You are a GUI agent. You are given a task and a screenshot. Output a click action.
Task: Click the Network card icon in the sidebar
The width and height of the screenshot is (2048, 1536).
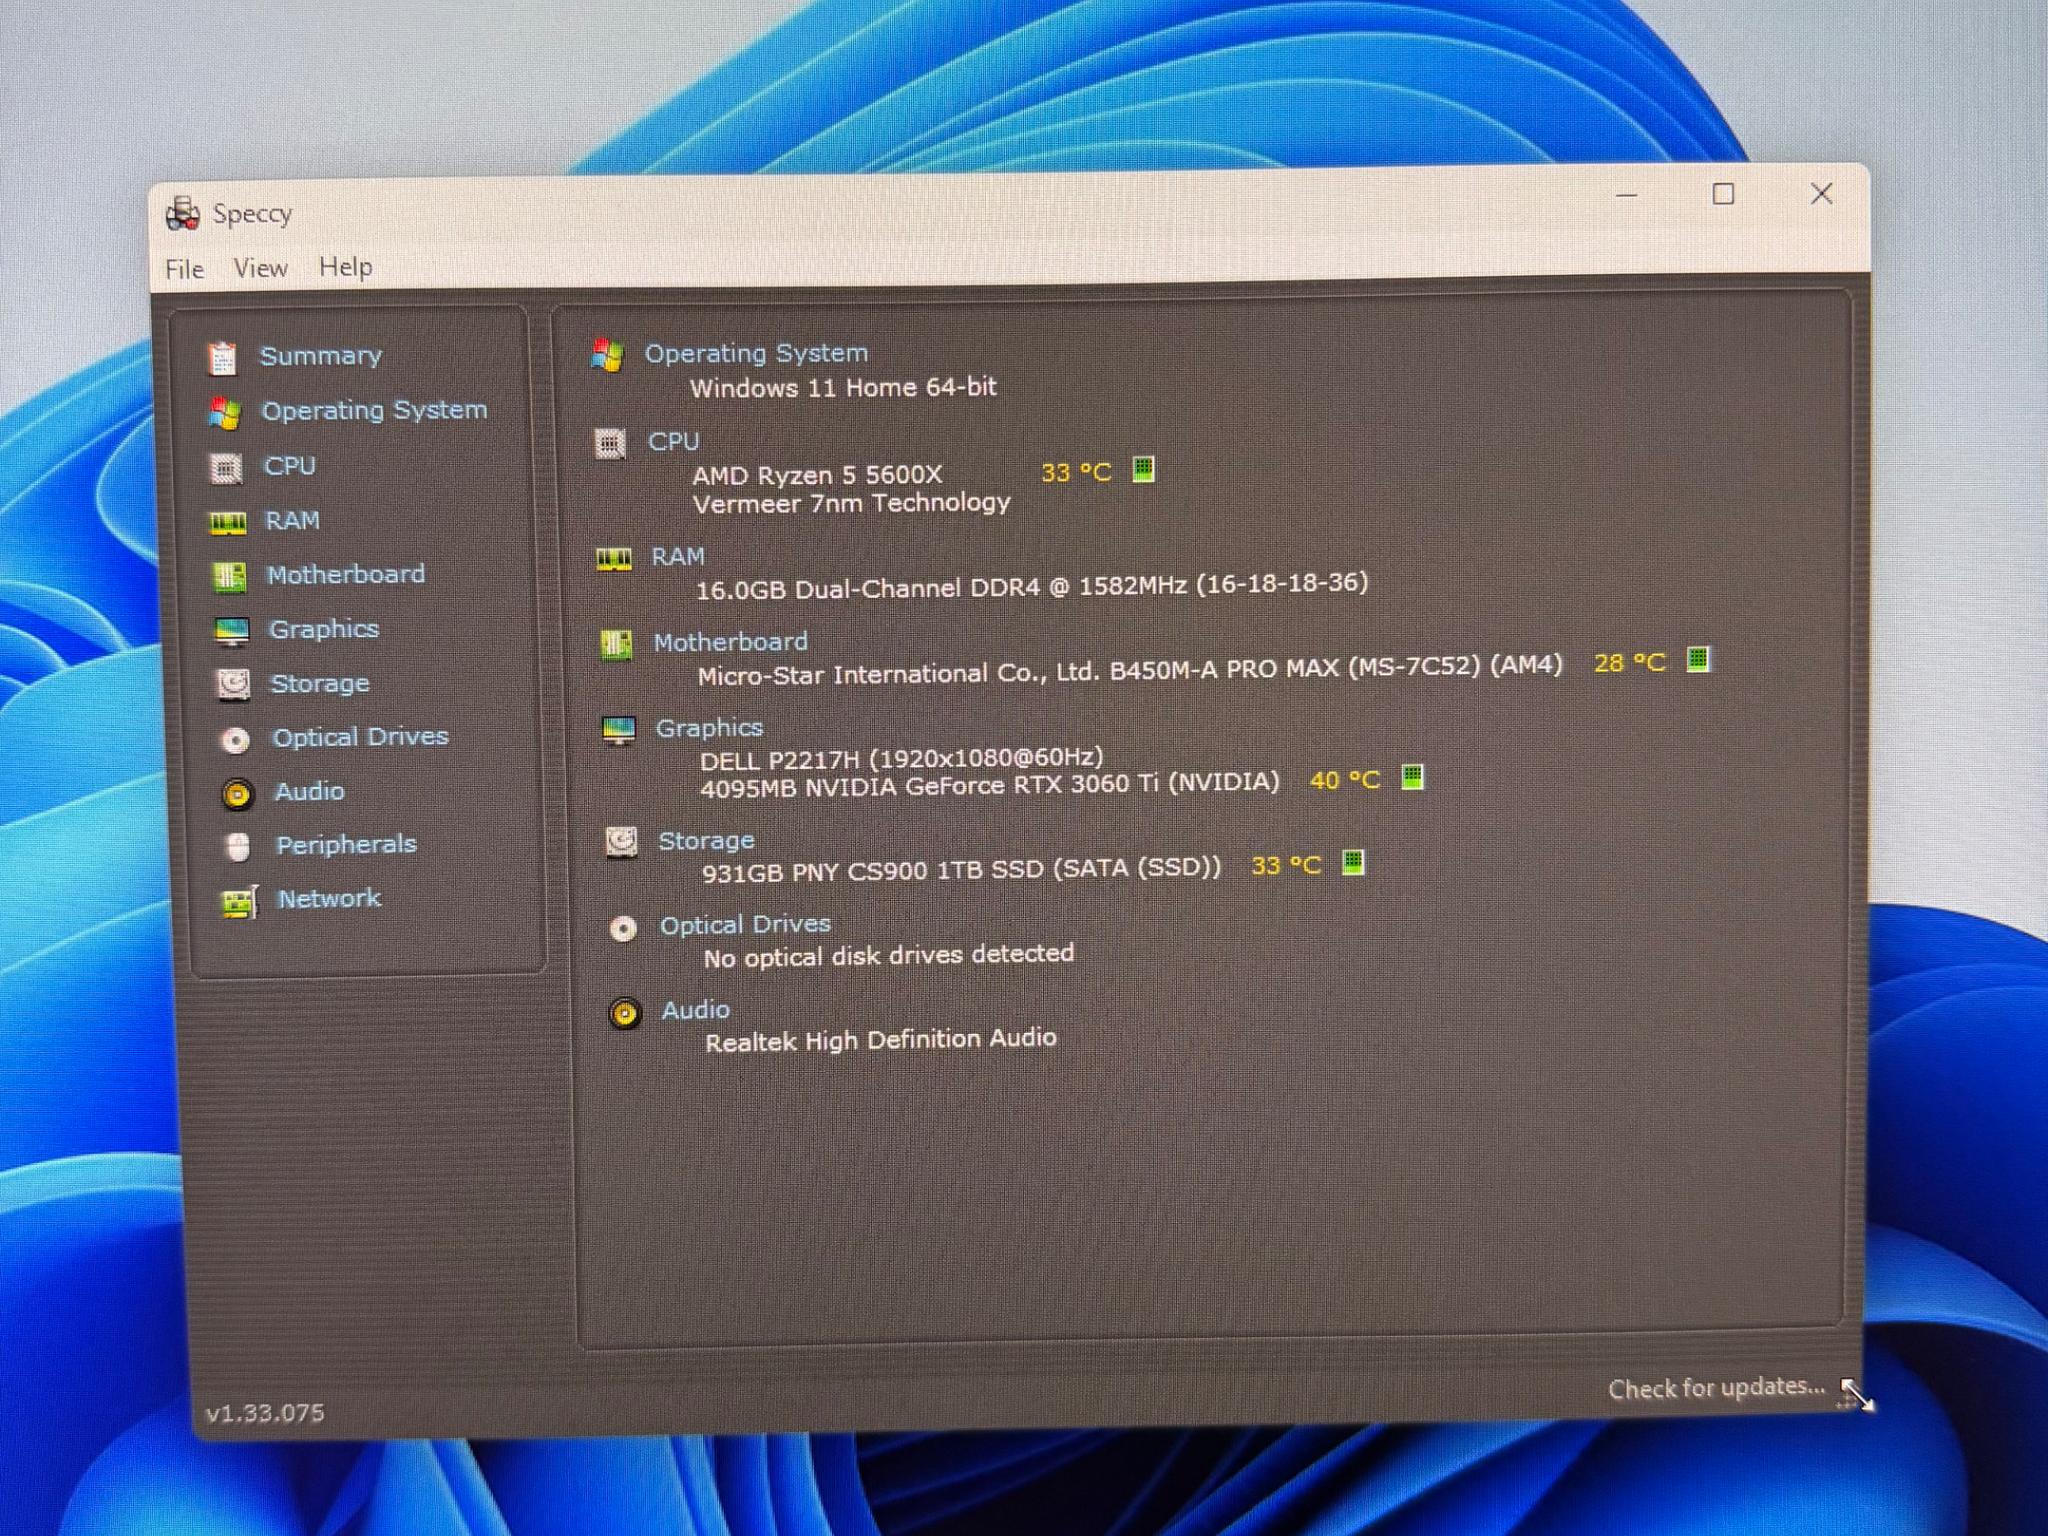[x=240, y=902]
